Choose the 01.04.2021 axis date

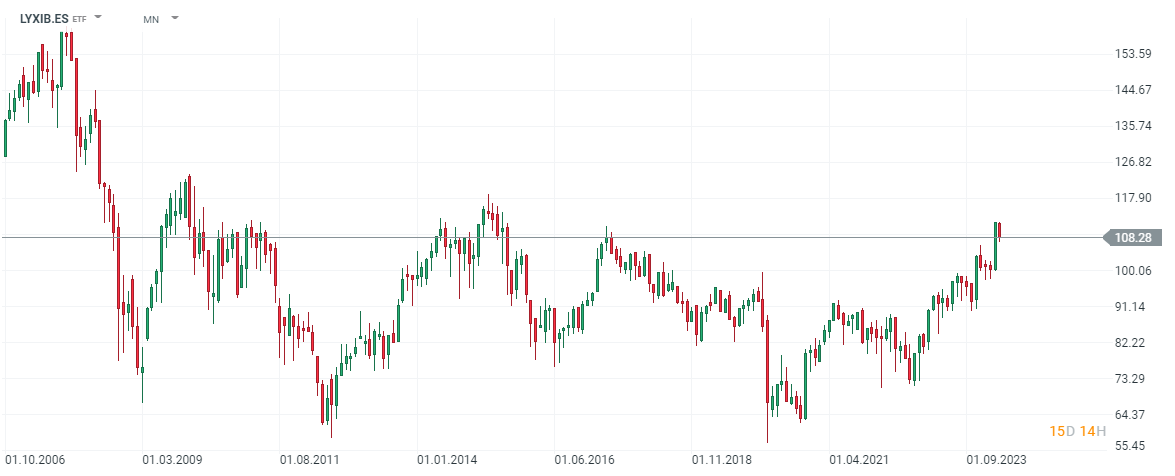pyautogui.click(x=860, y=461)
